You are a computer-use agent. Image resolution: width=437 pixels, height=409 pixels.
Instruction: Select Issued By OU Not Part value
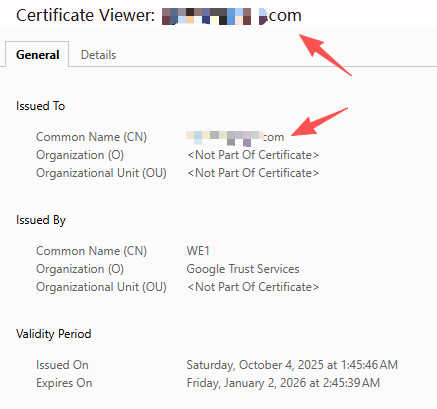point(253,287)
